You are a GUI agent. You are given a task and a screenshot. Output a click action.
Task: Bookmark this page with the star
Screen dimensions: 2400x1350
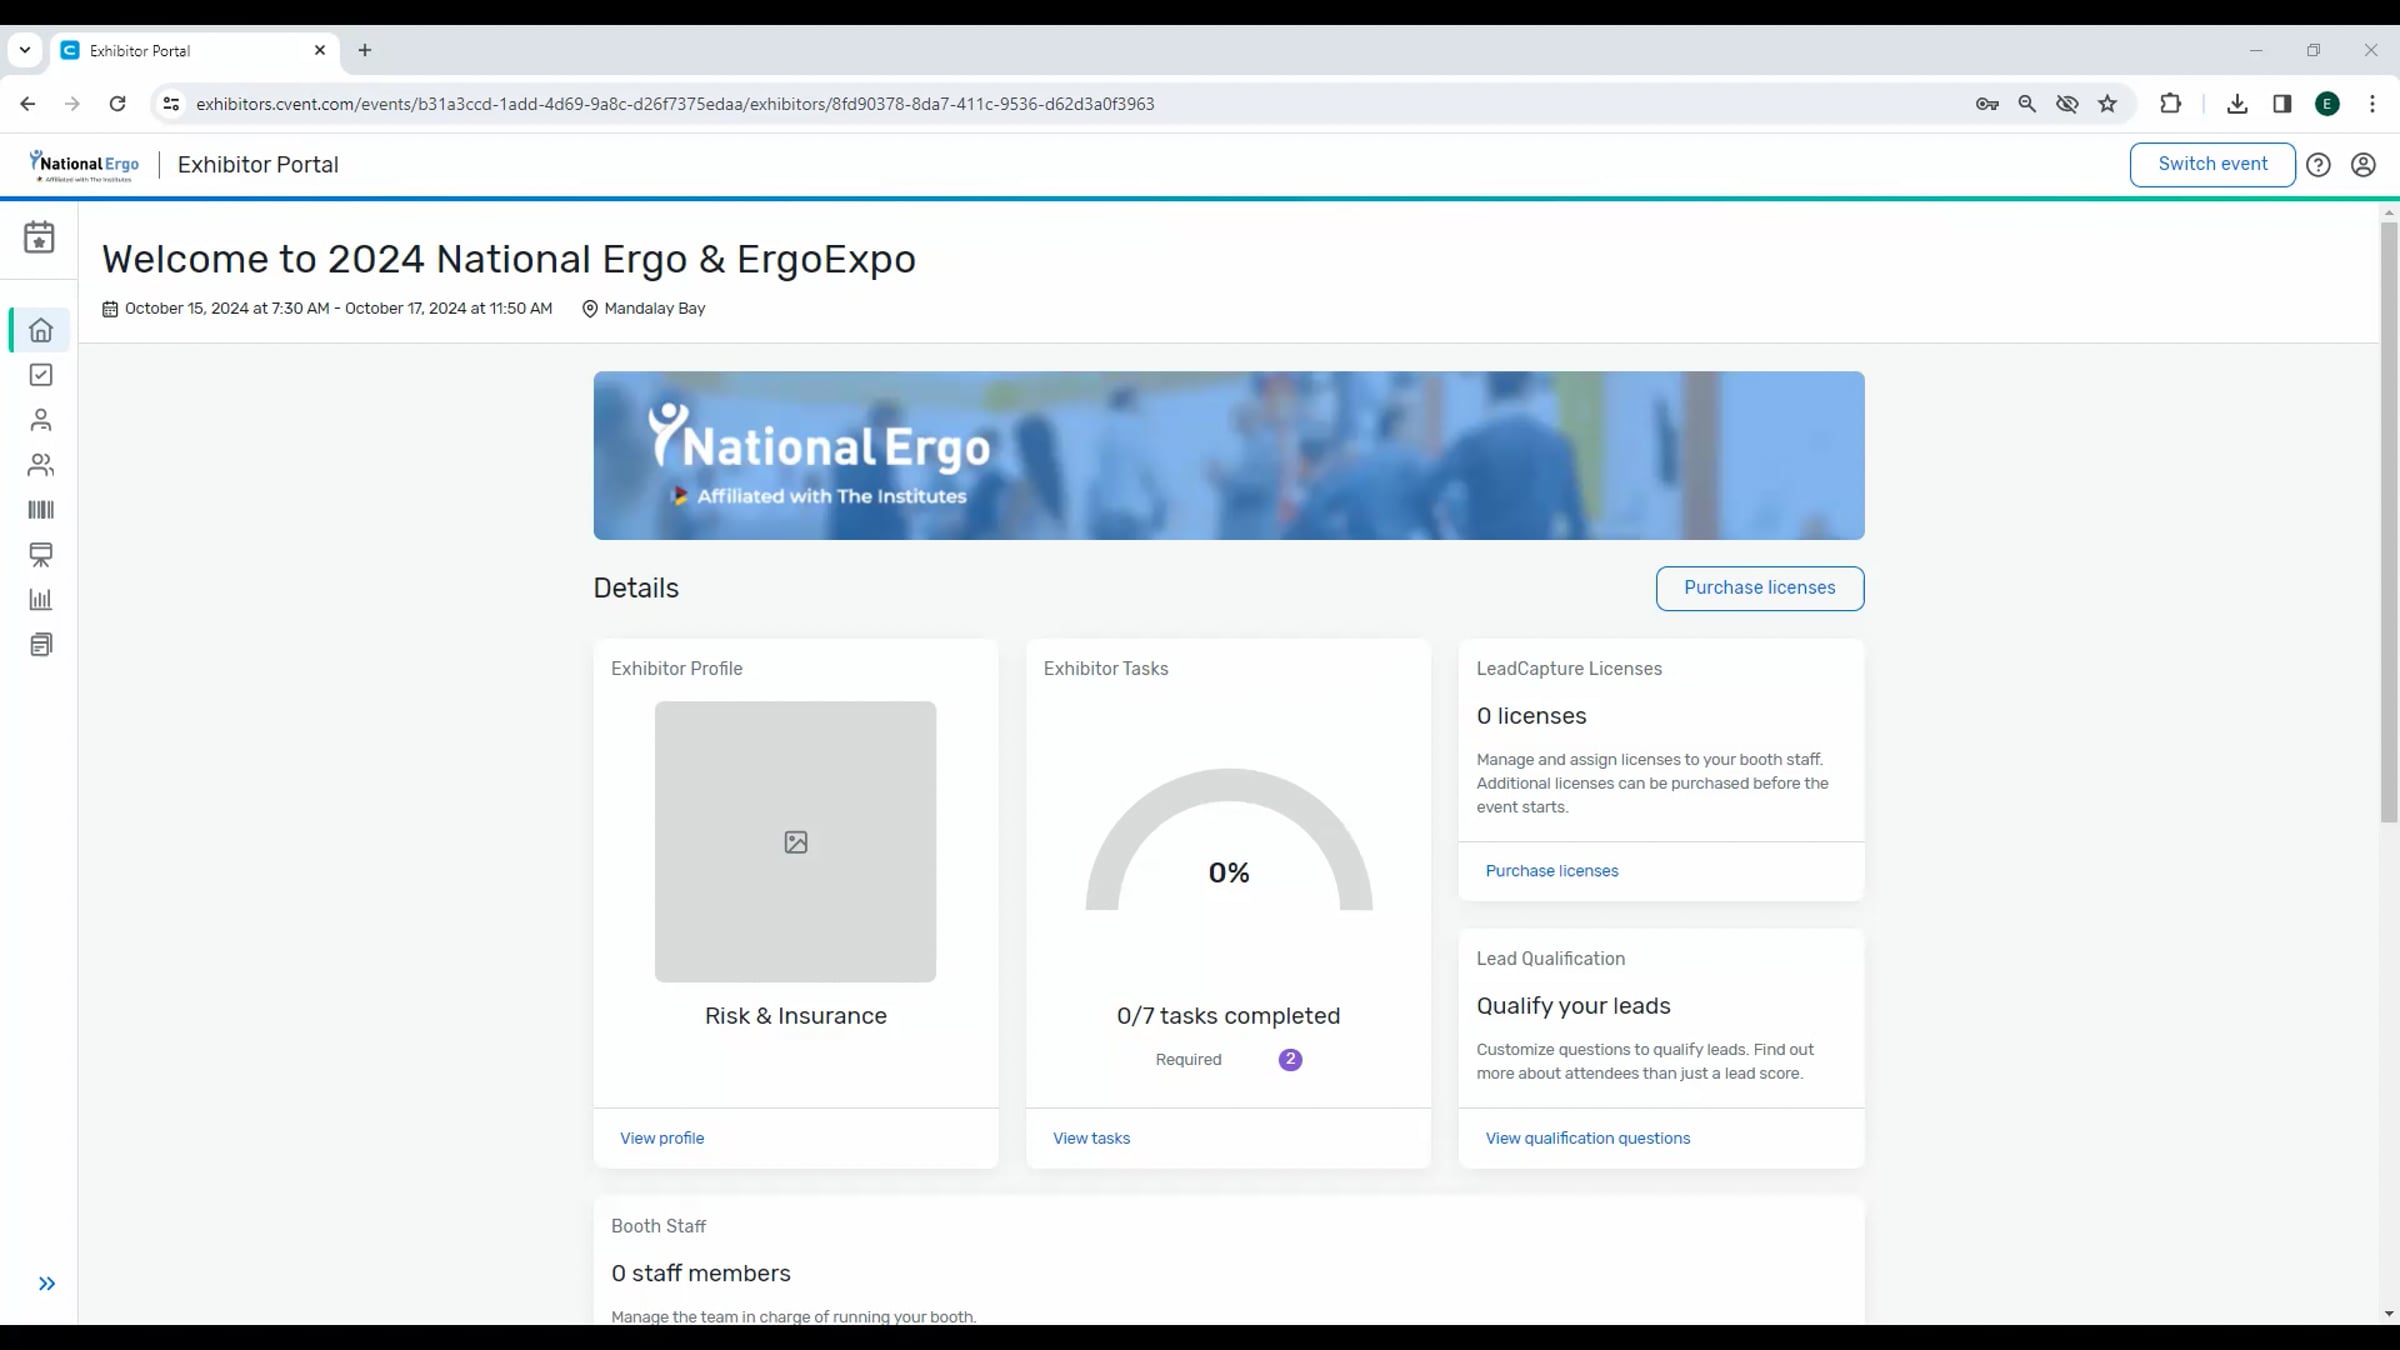tap(2107, 104)
